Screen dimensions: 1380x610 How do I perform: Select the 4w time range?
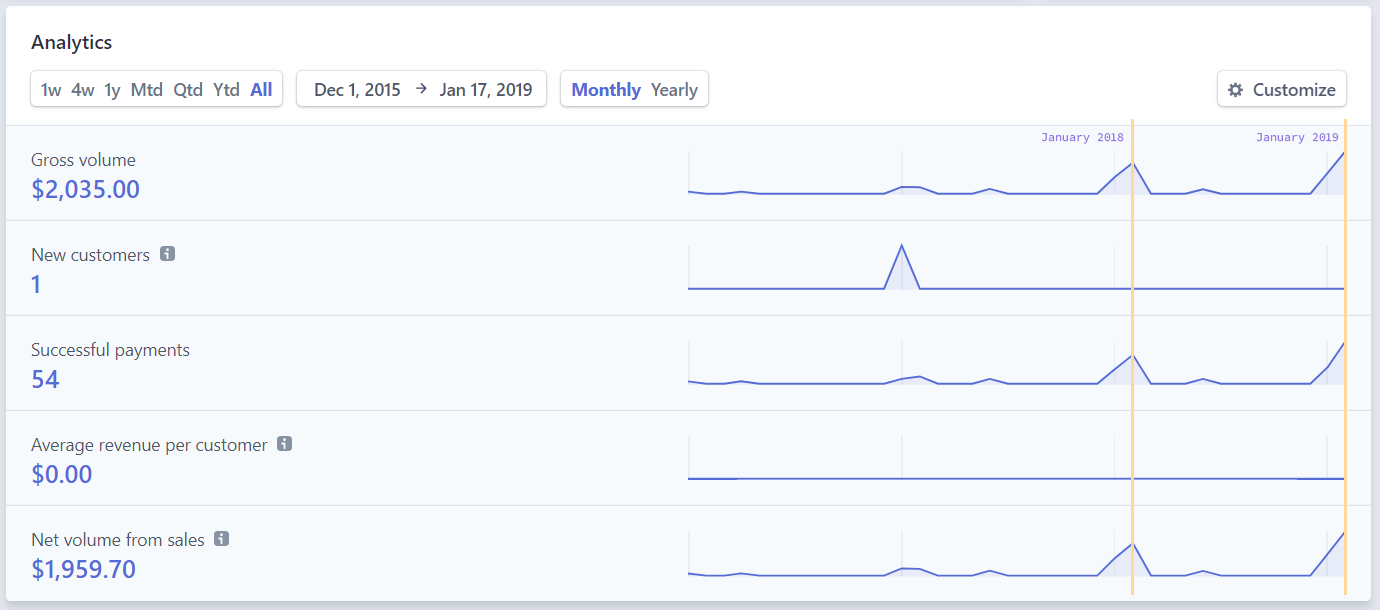pos(83,90)
